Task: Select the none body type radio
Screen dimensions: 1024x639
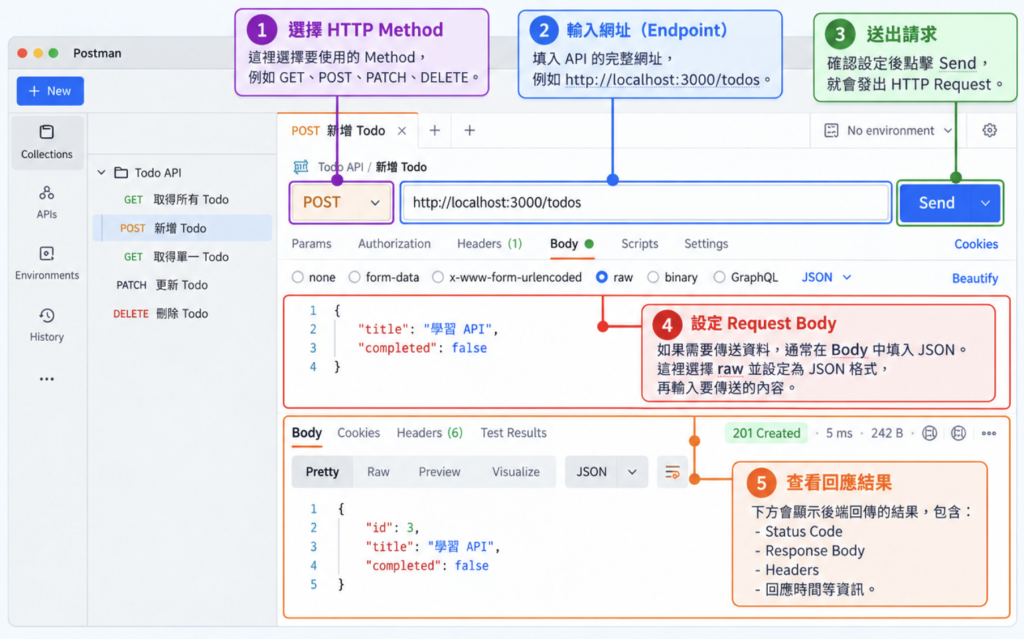Action: point(298,278)
